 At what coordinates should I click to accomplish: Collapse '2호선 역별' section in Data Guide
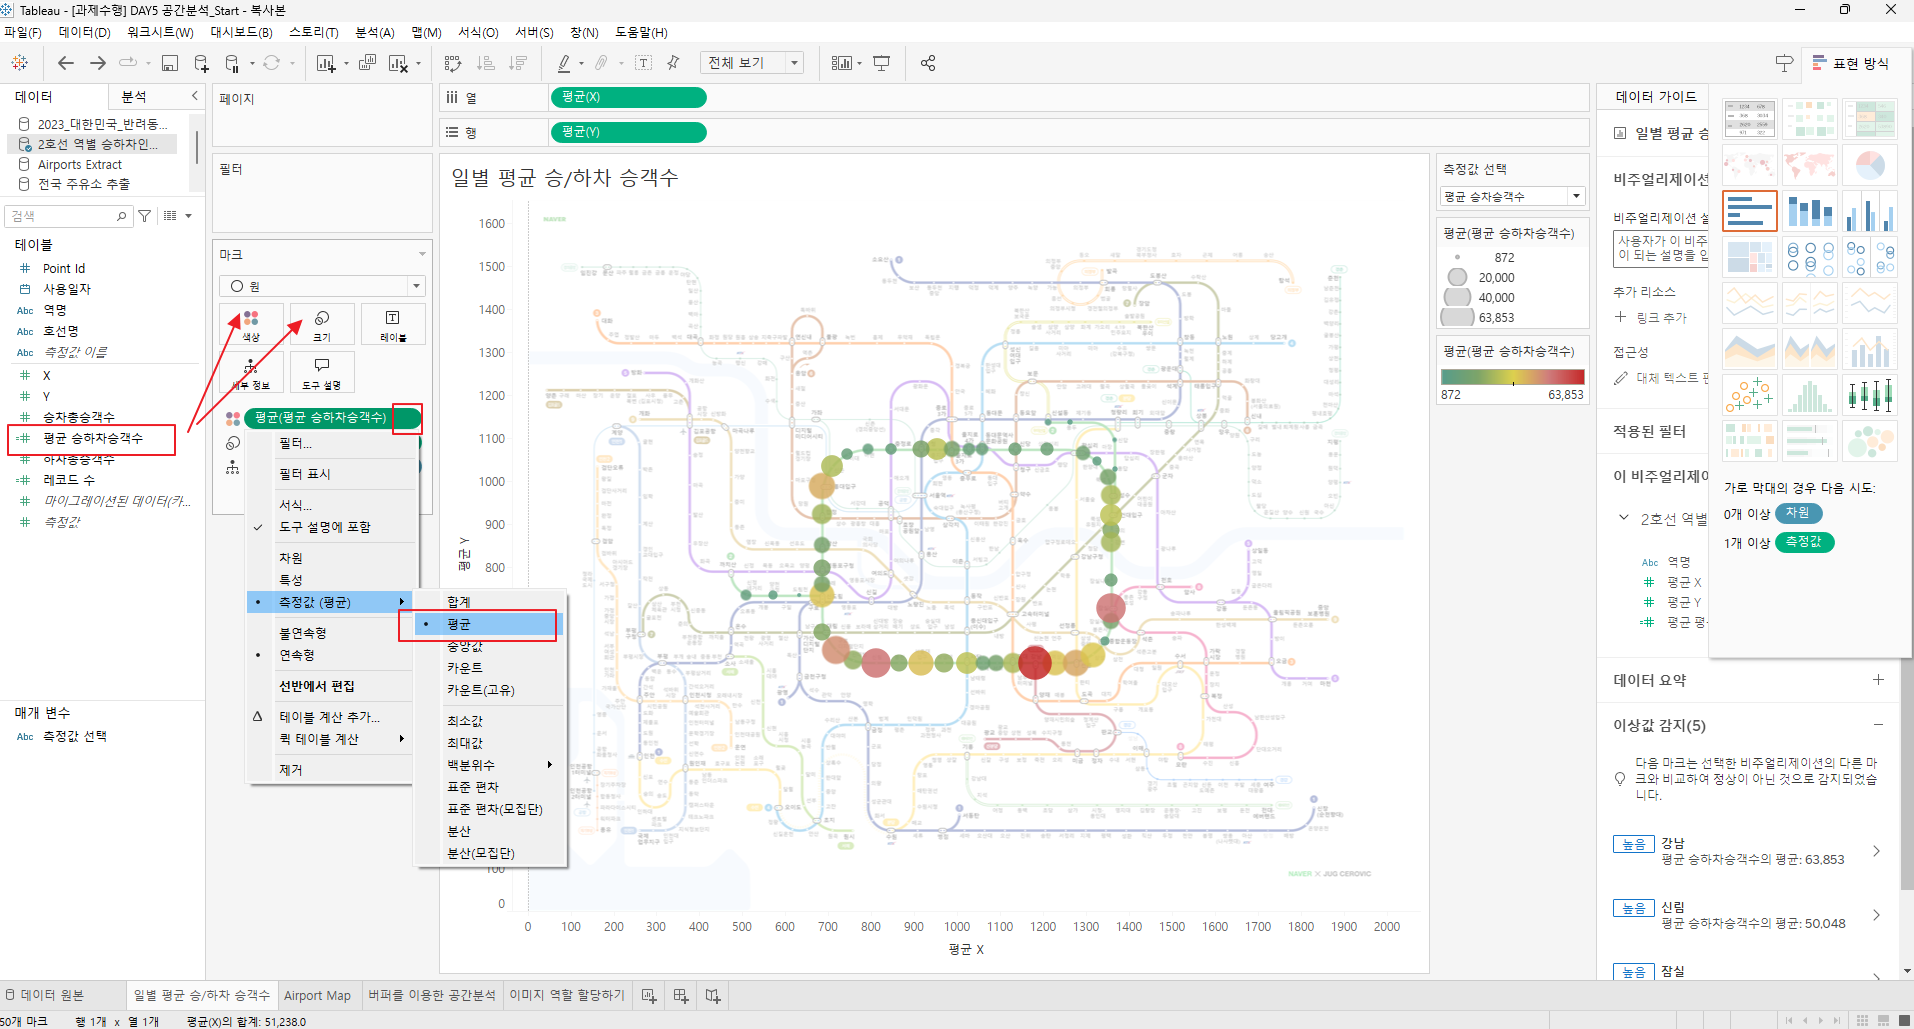pos(1623,518)
